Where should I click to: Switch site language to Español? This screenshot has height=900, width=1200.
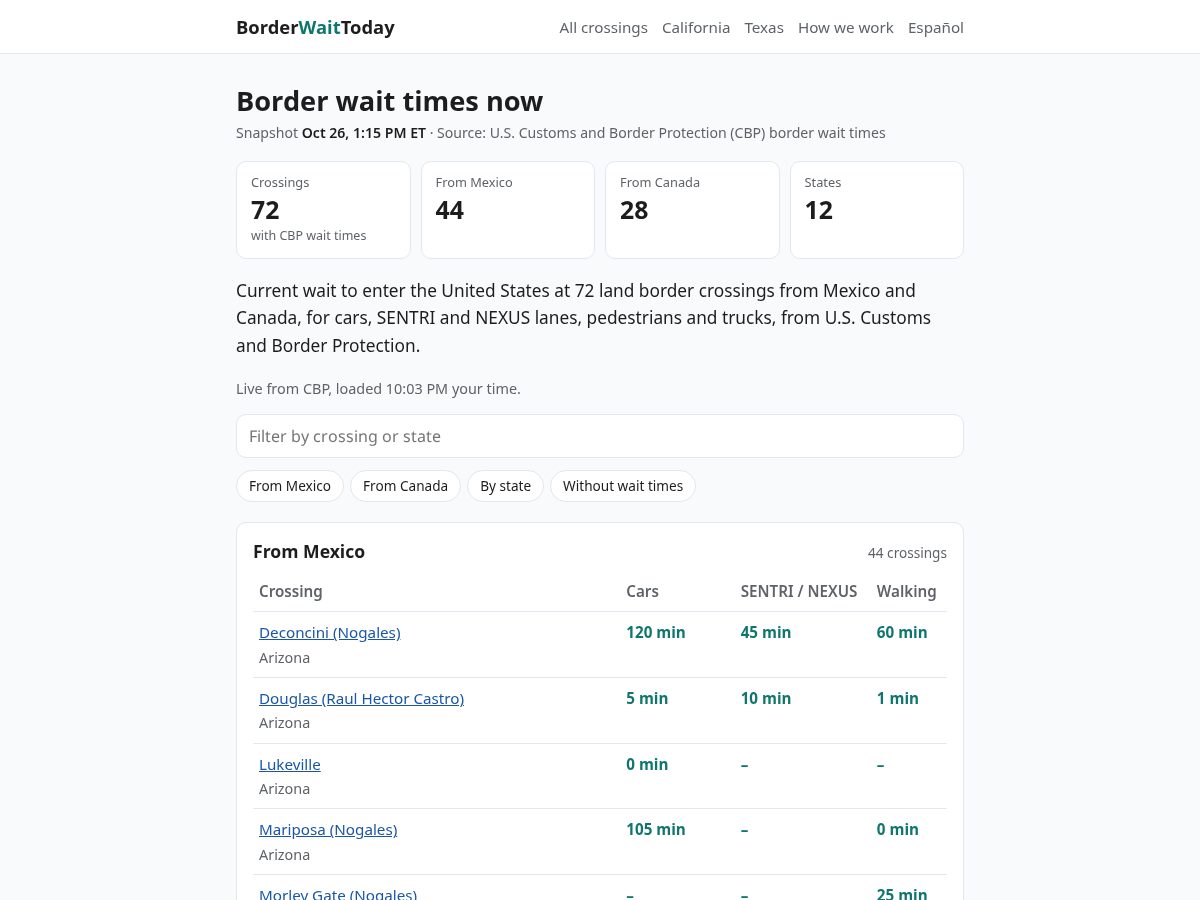(x=936, y=28)
